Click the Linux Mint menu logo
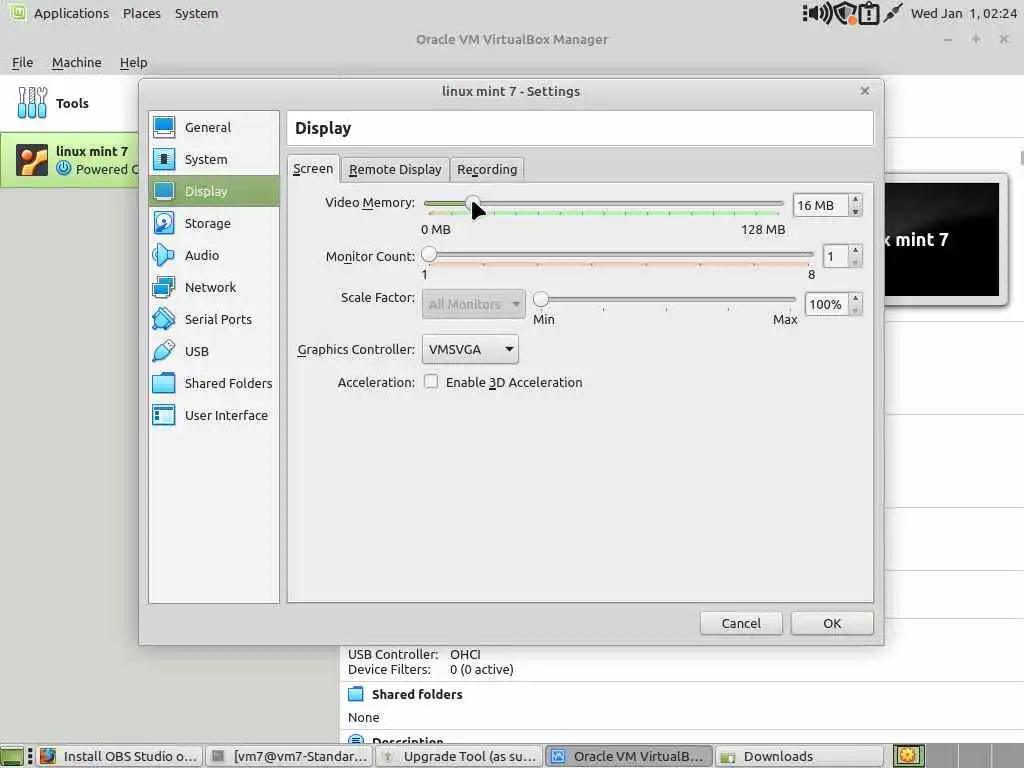1024x768 pixels. pyautogui.click(x=18, y=12)
